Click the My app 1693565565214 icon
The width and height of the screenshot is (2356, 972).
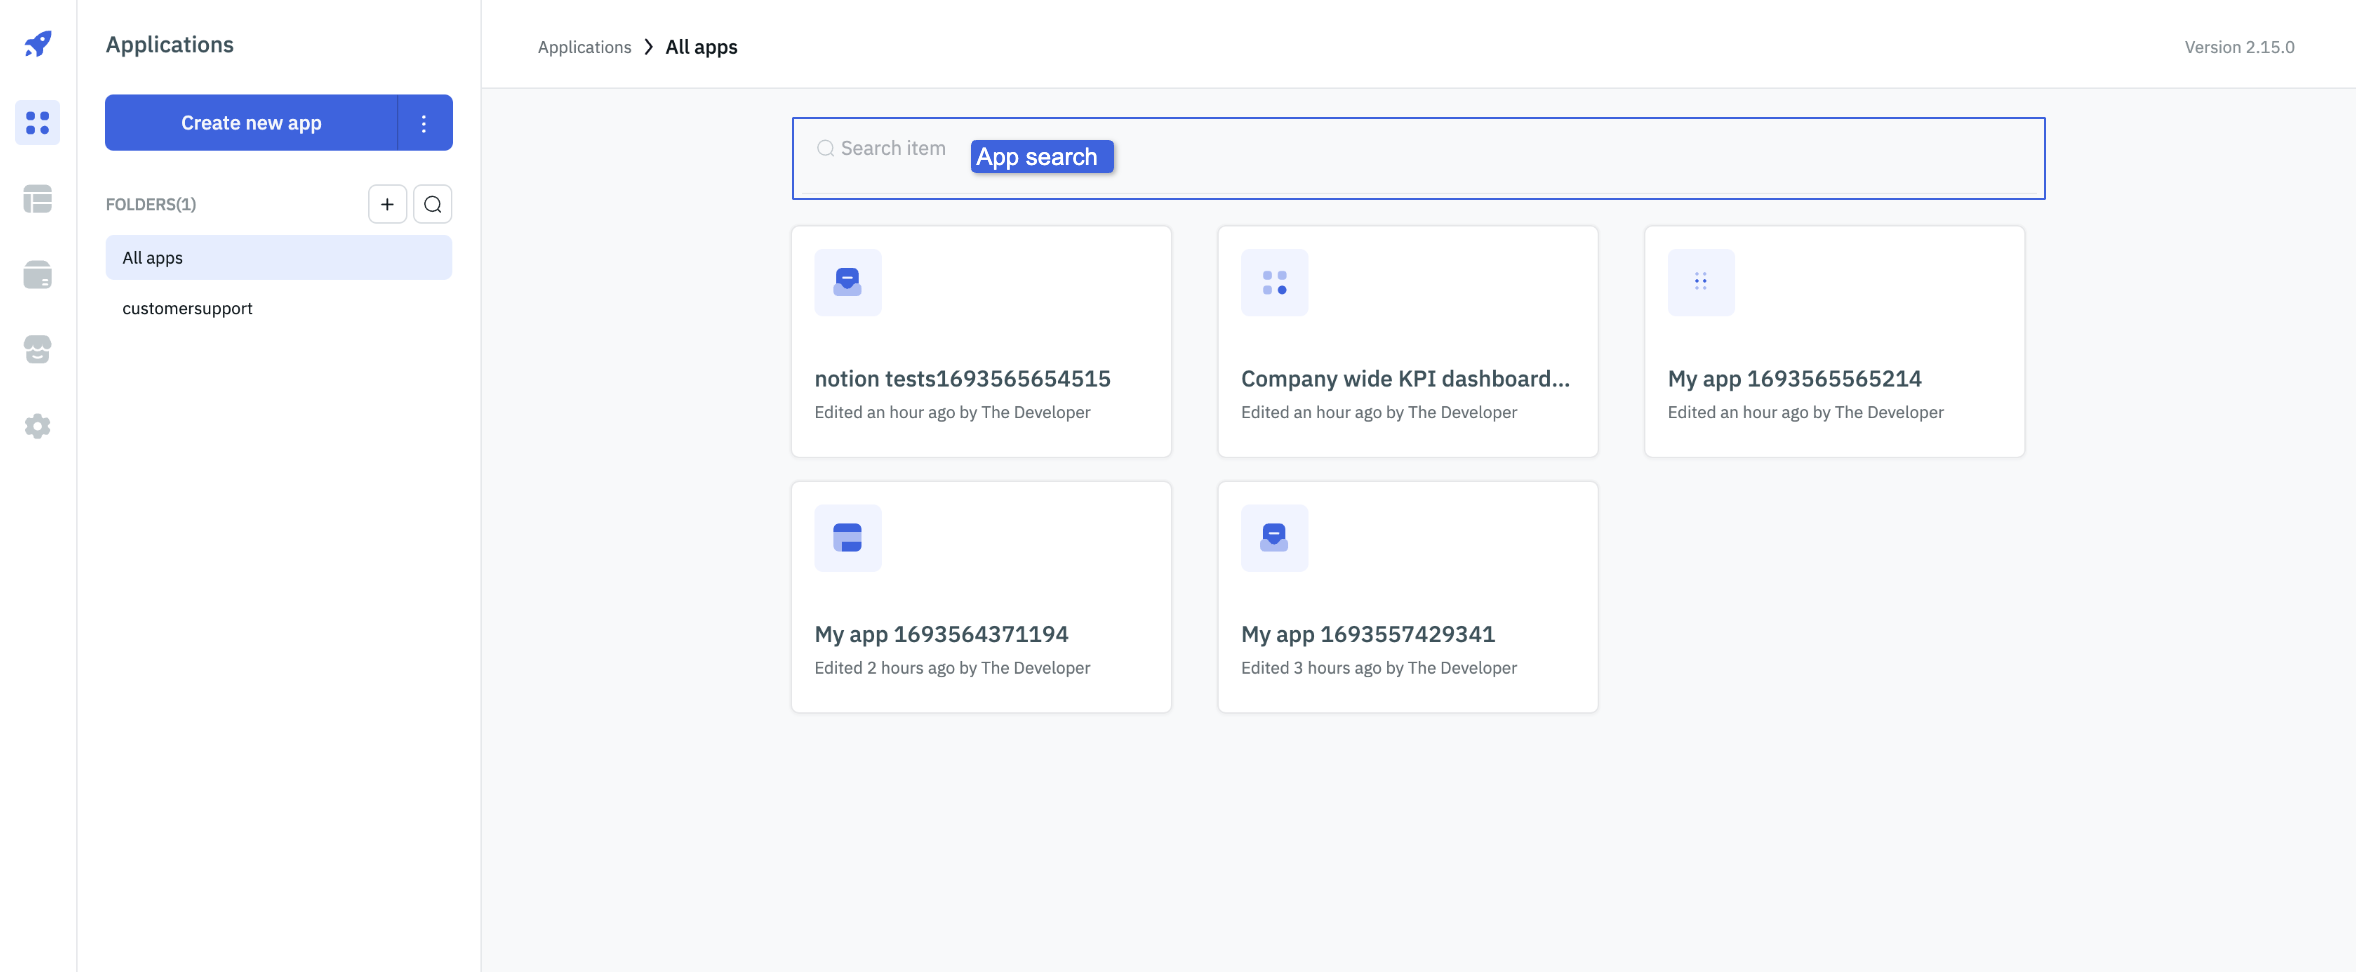(1700, 283)
